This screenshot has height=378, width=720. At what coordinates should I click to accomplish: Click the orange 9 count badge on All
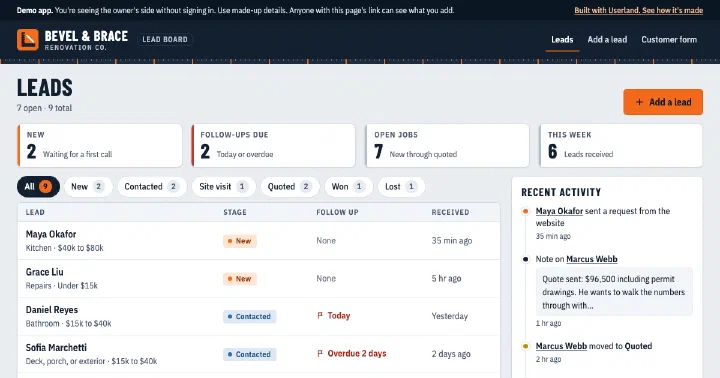pyautogui.click(x=45, y=186)
